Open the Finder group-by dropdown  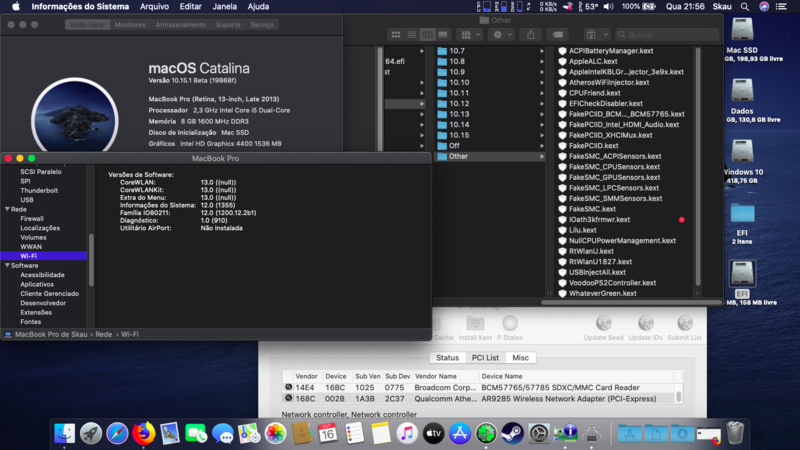pyautogui.click(x=470, y=35)
